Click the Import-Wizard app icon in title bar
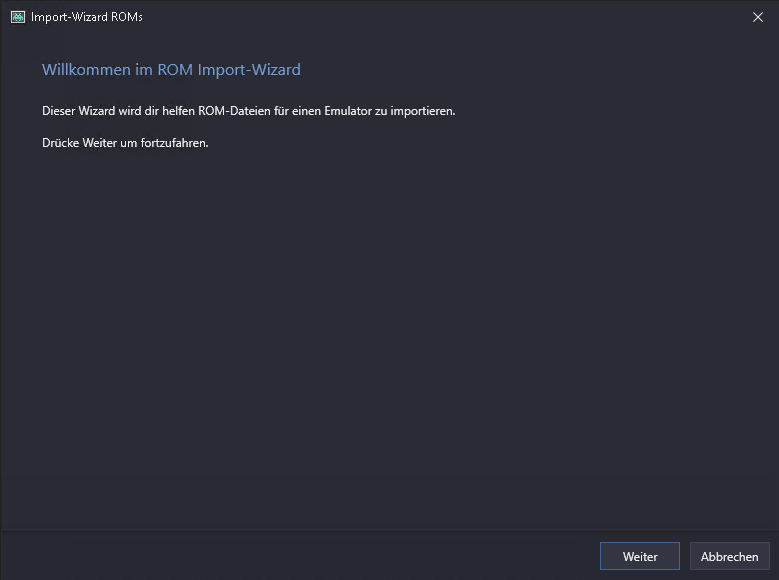Screen dimensions: 779x580 click(x=17, y=17)
